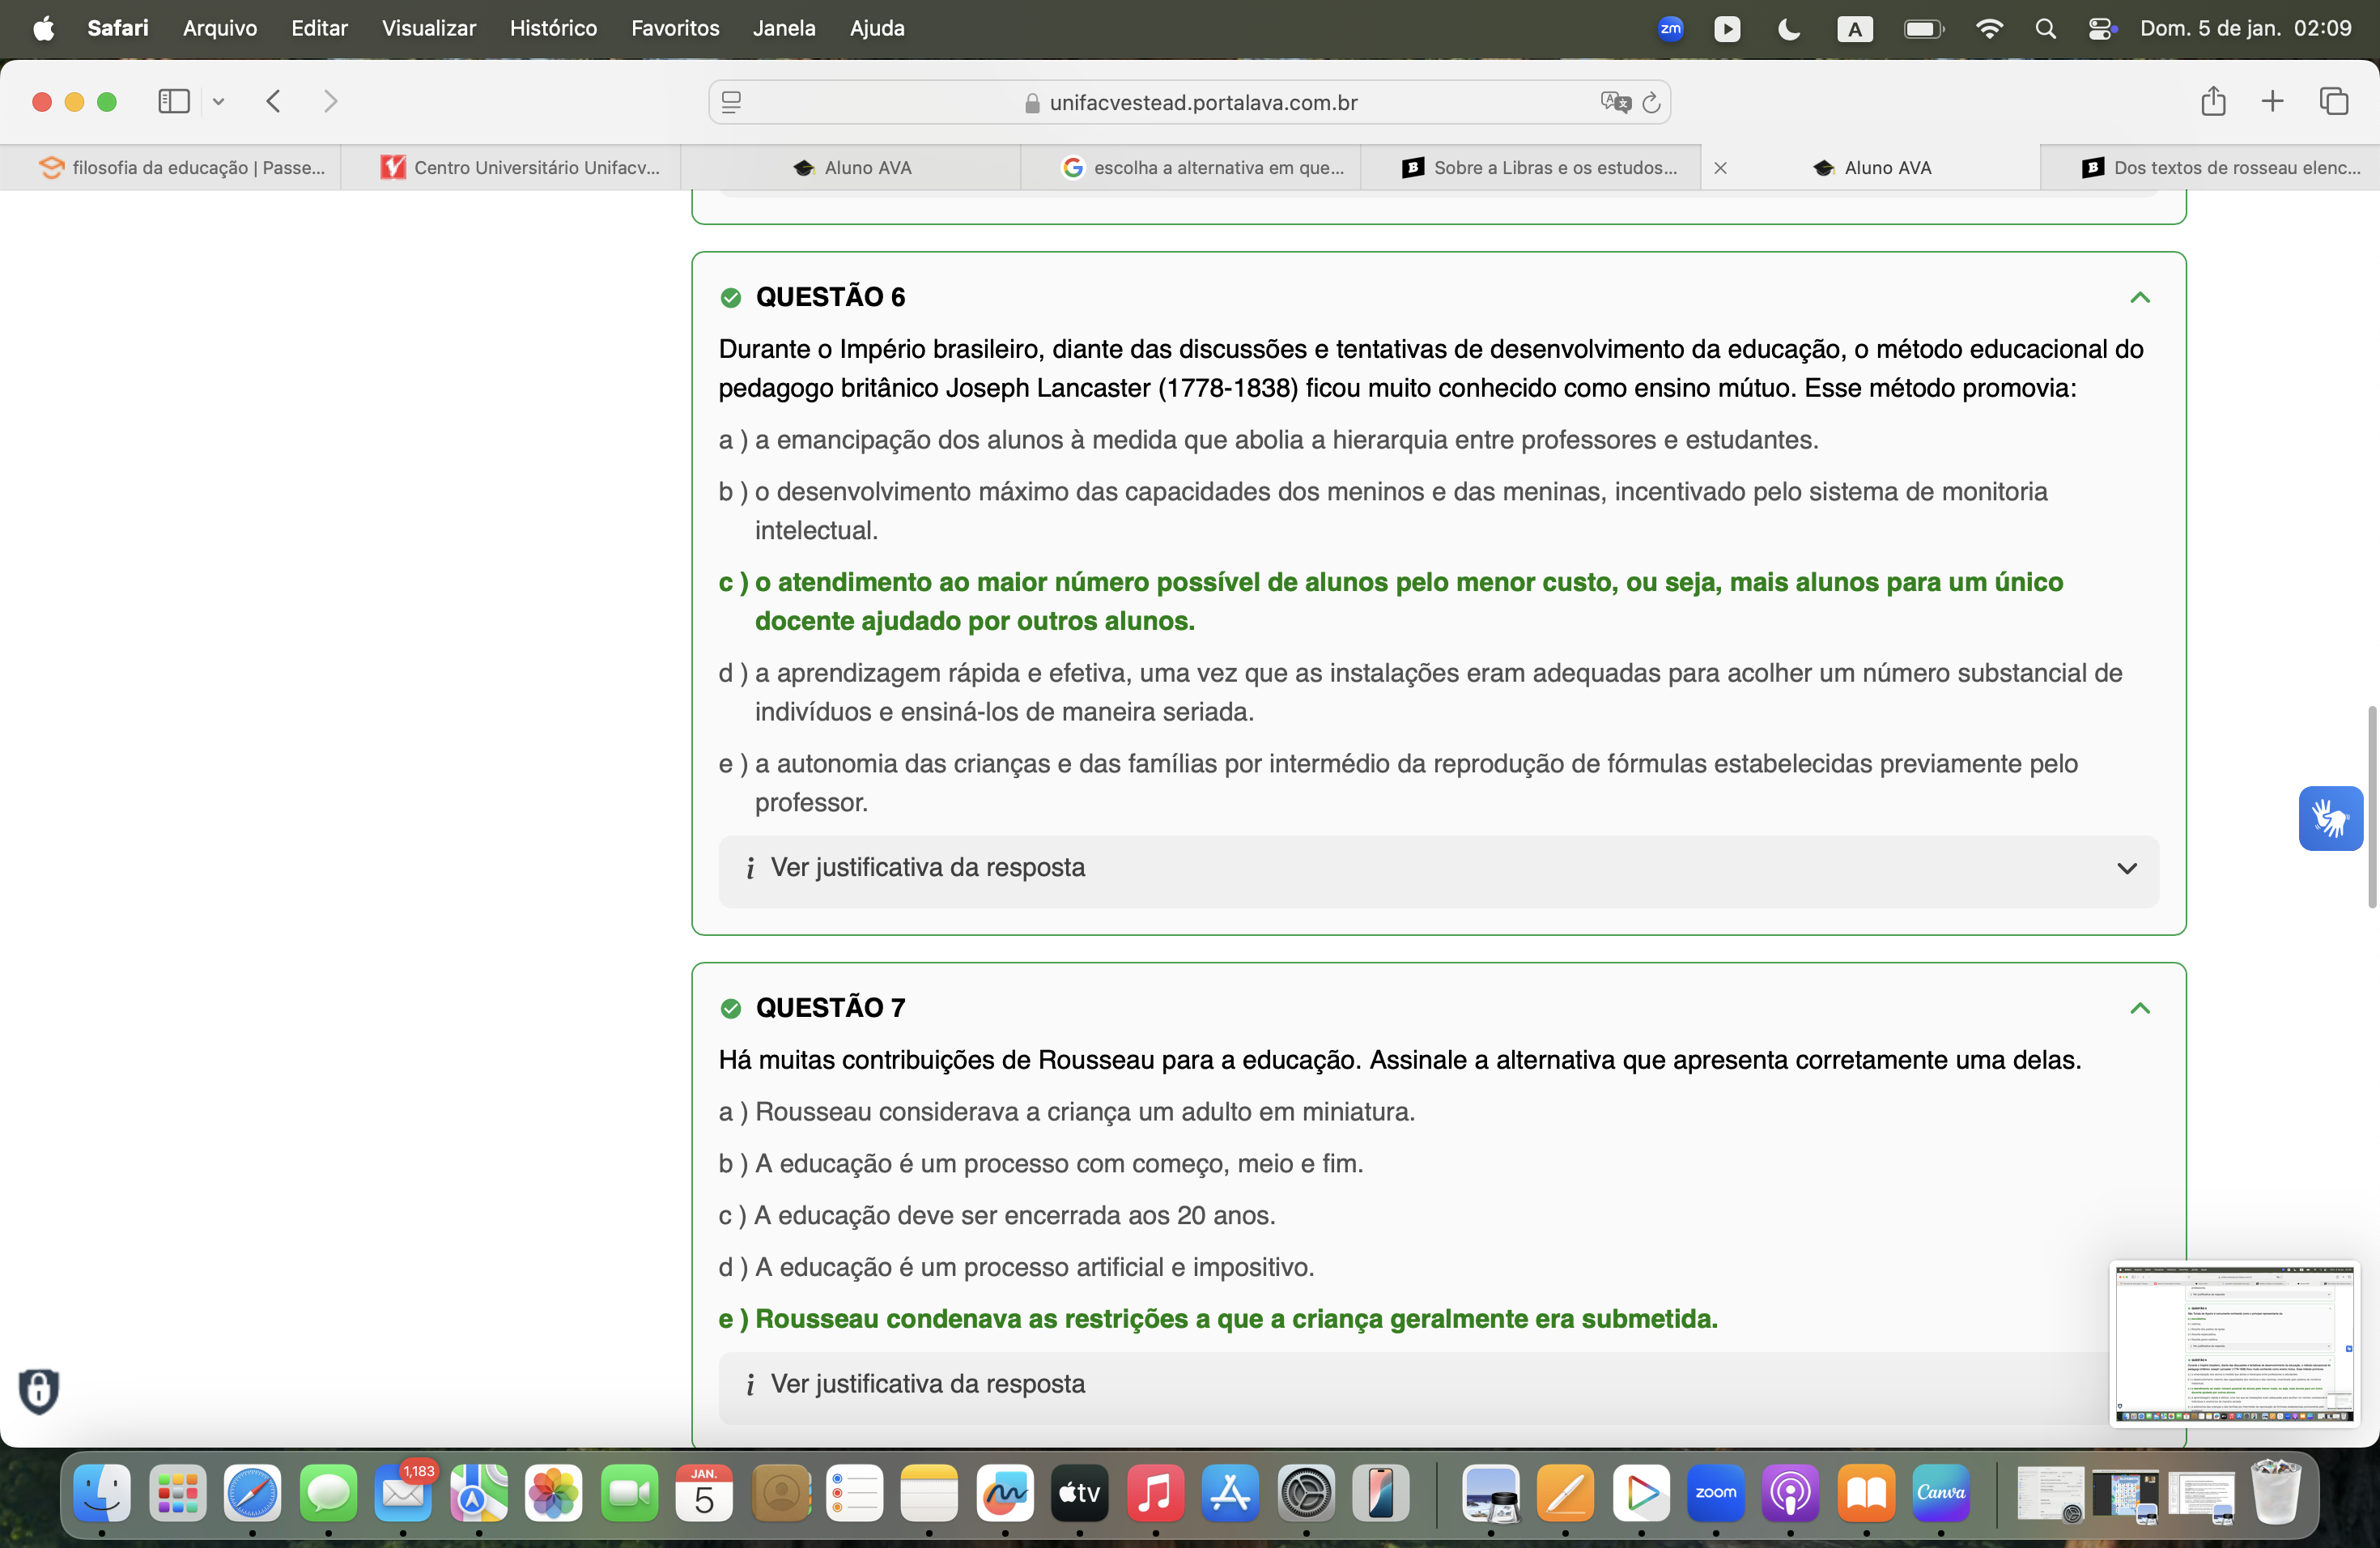The height and width of the screenshot is (1548, 2380).
Task: Open Launchpad from the Dock
Action: [x=178, y=1494]
